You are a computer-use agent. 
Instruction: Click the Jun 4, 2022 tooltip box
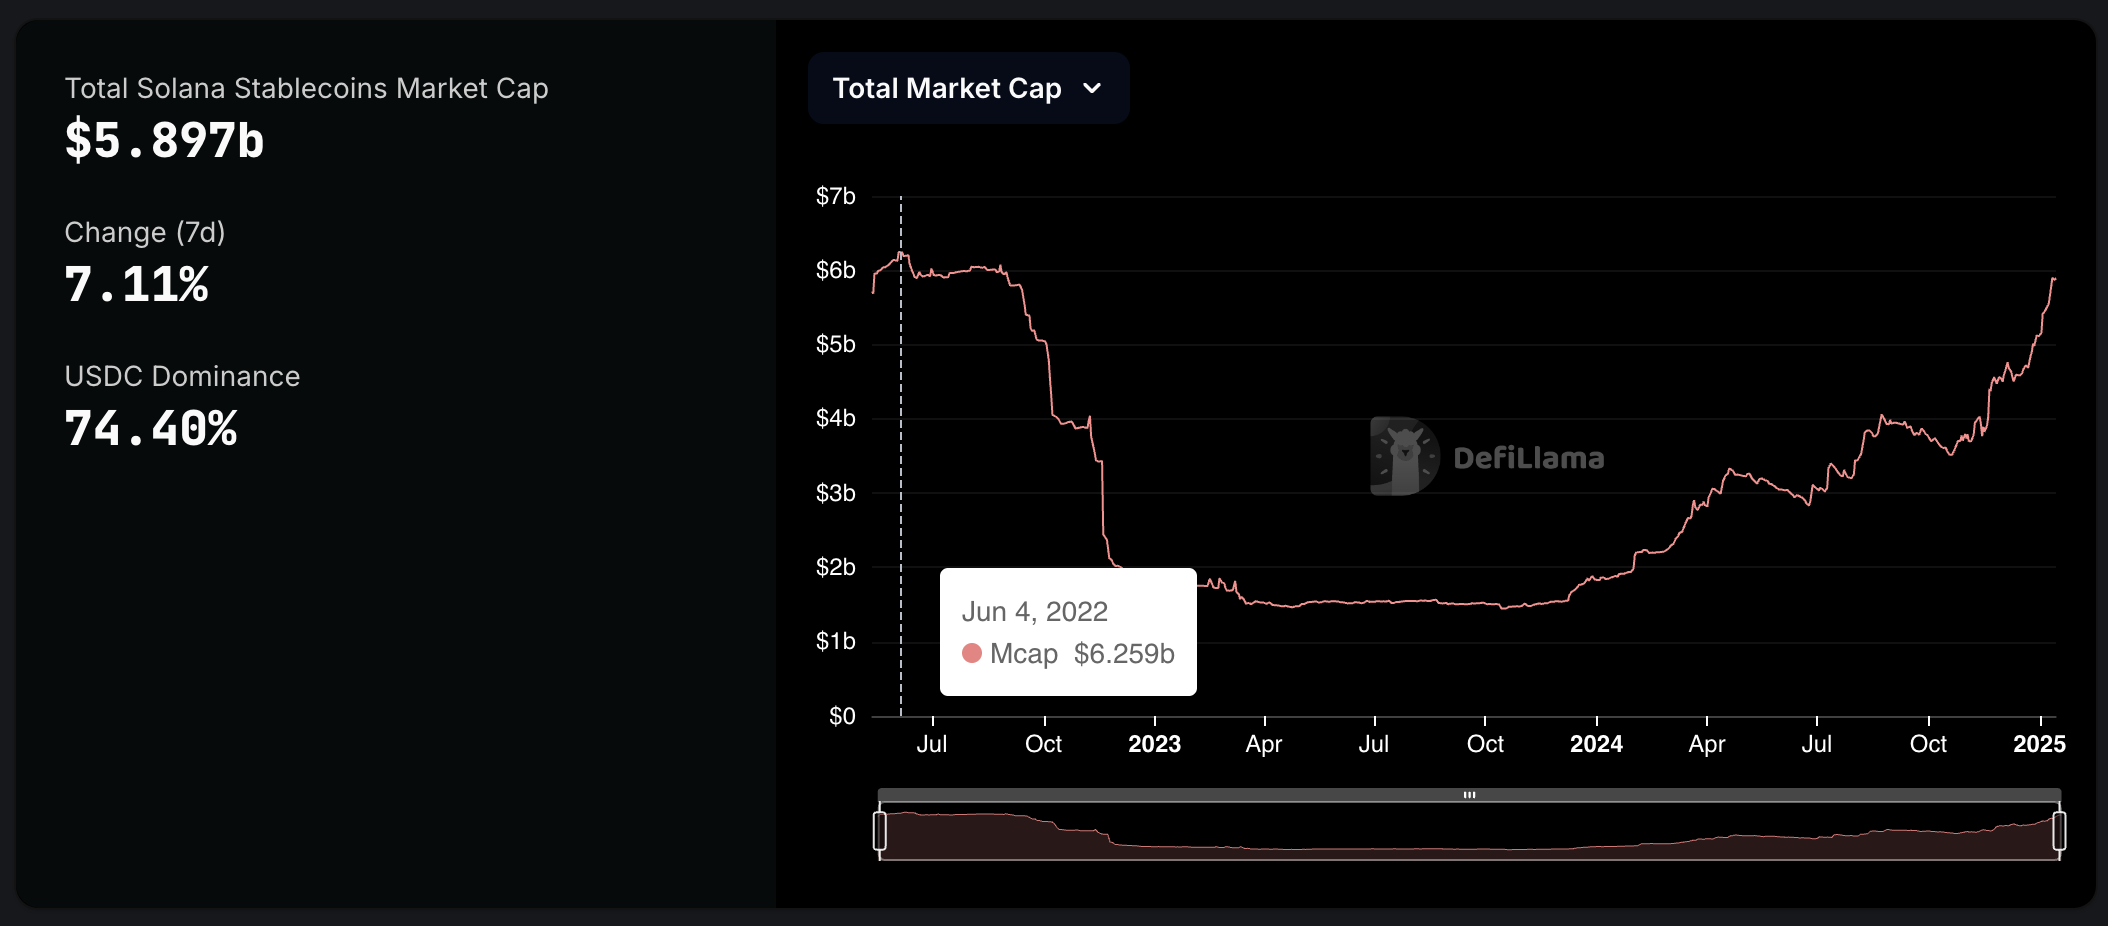(x=1068, y=631)
